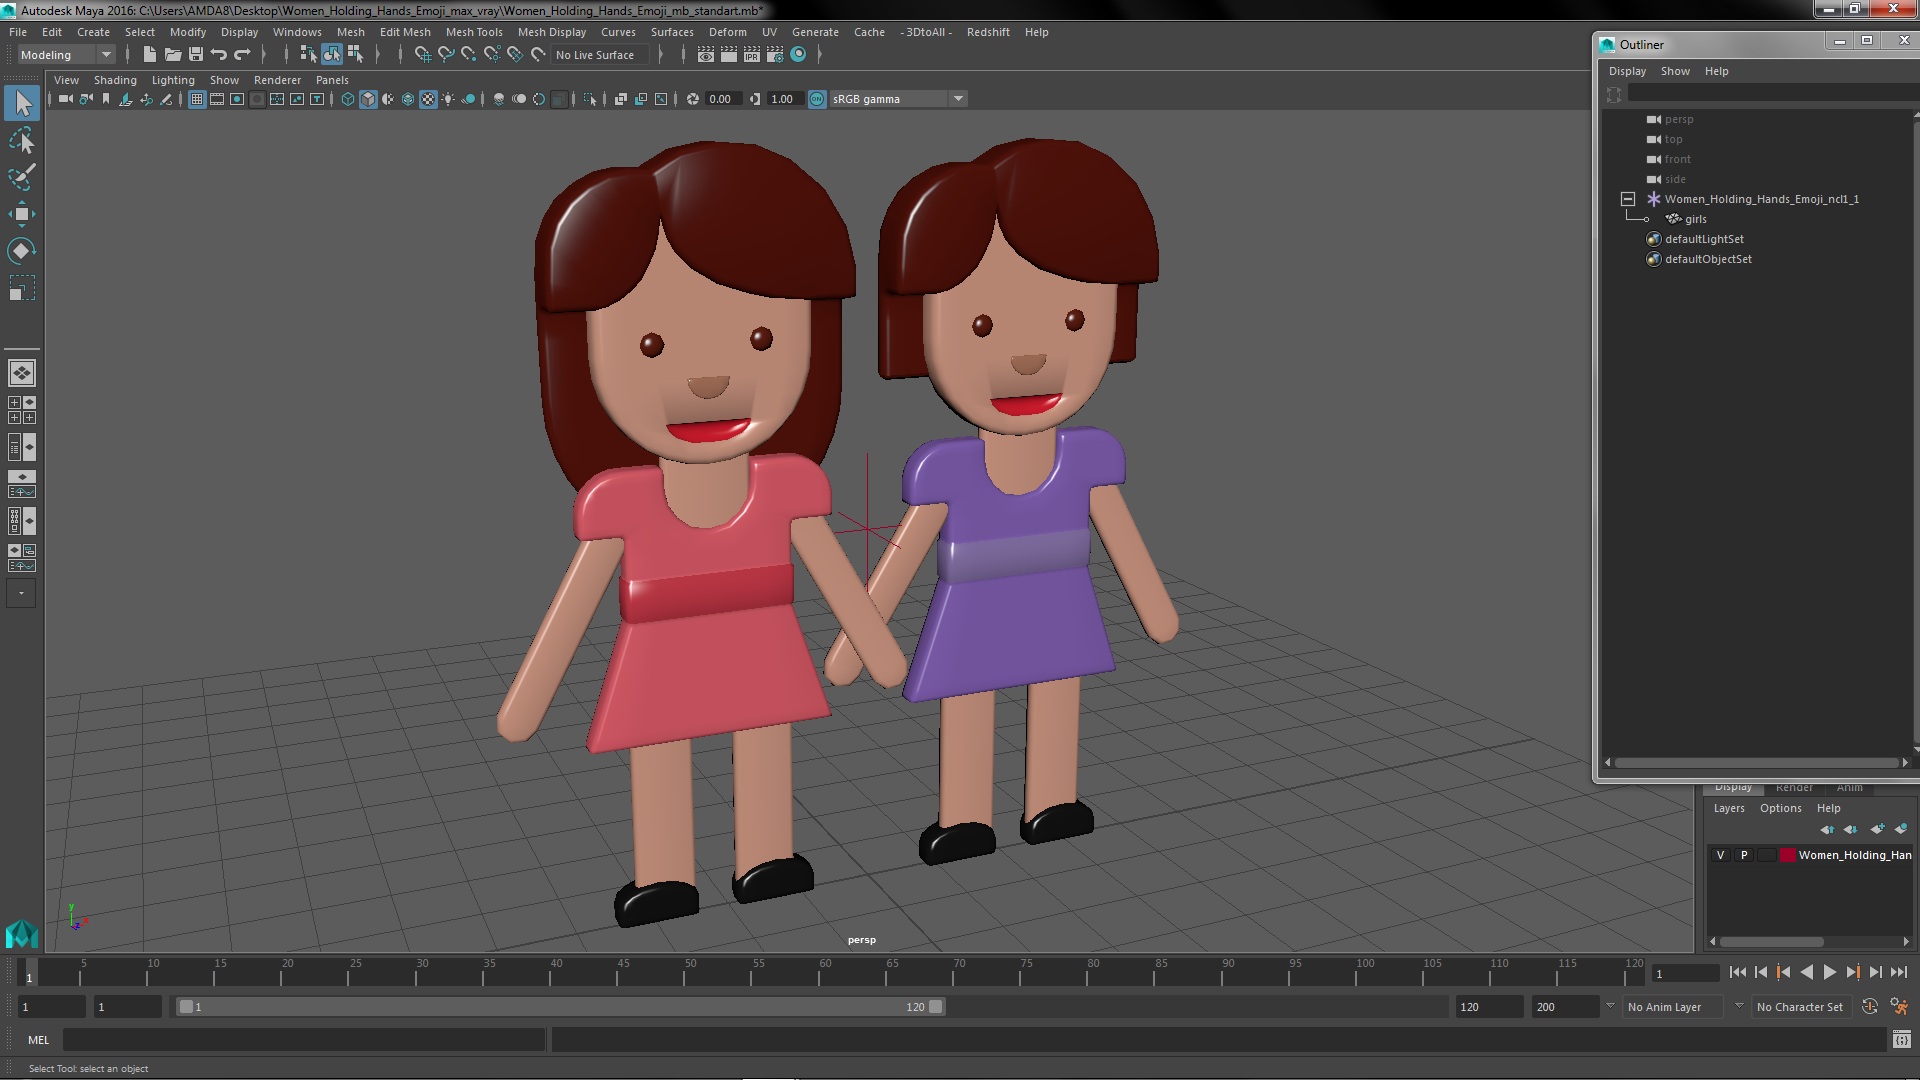Open the Render View window
The height and width of the screenshot is (1080, 1920).
pos(706,55)
